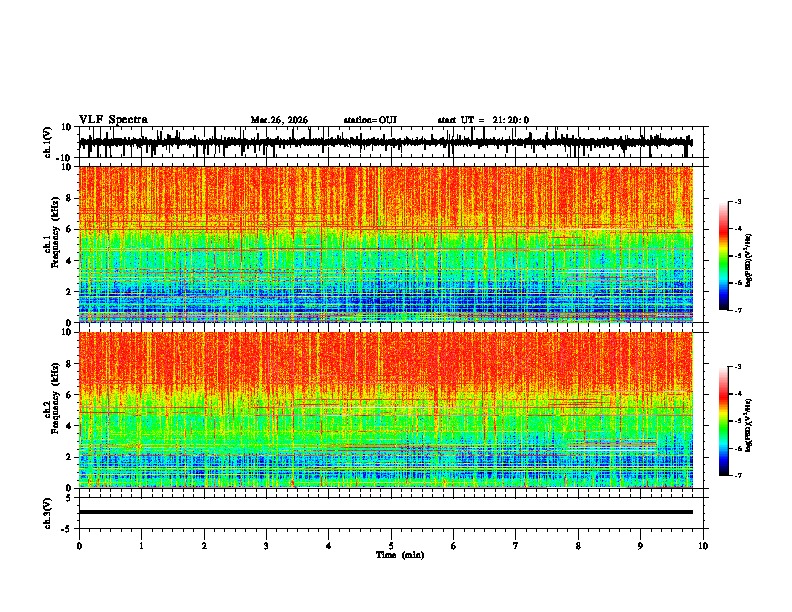792x612 pixels.
Task: Click the time axis tick label "10"
Action: [703, 546]
